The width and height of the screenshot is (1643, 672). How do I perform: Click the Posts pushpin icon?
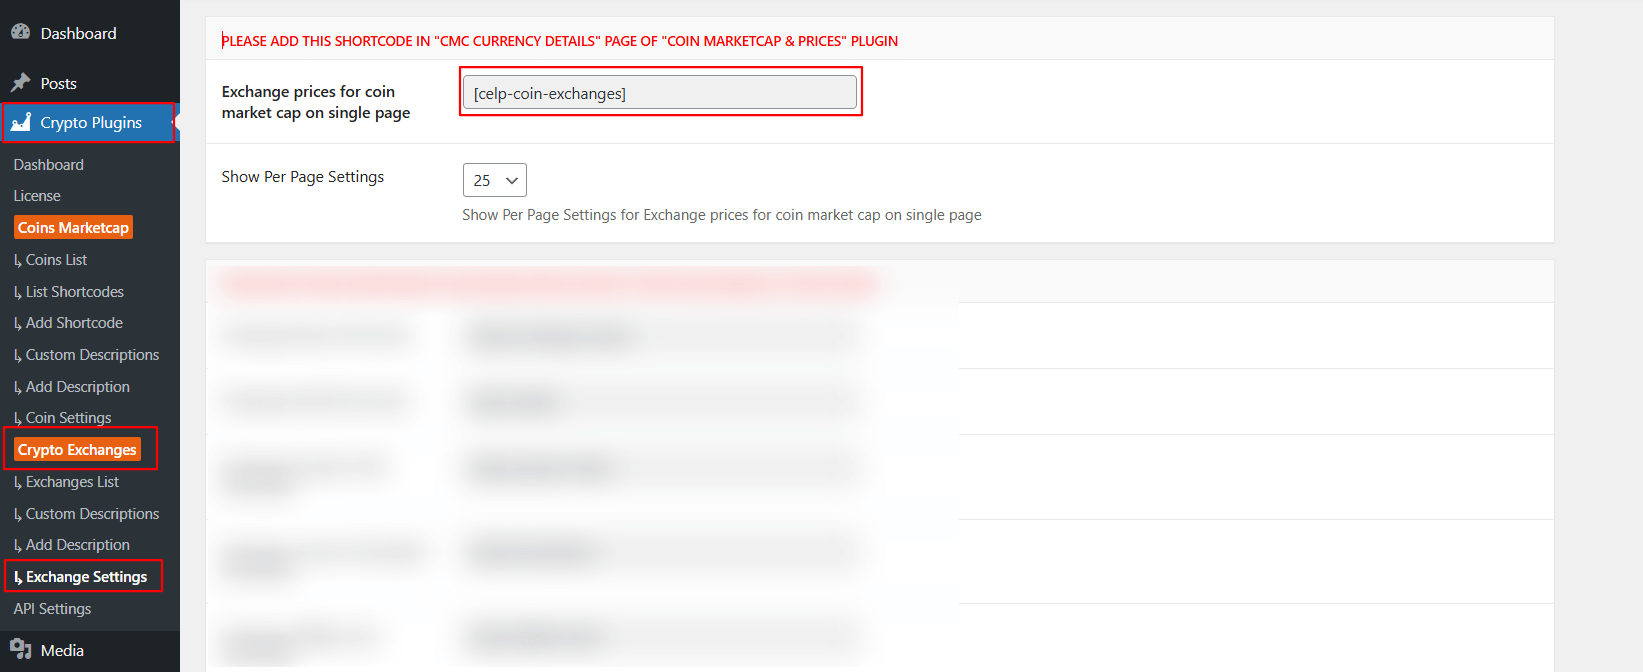(20, 83)
